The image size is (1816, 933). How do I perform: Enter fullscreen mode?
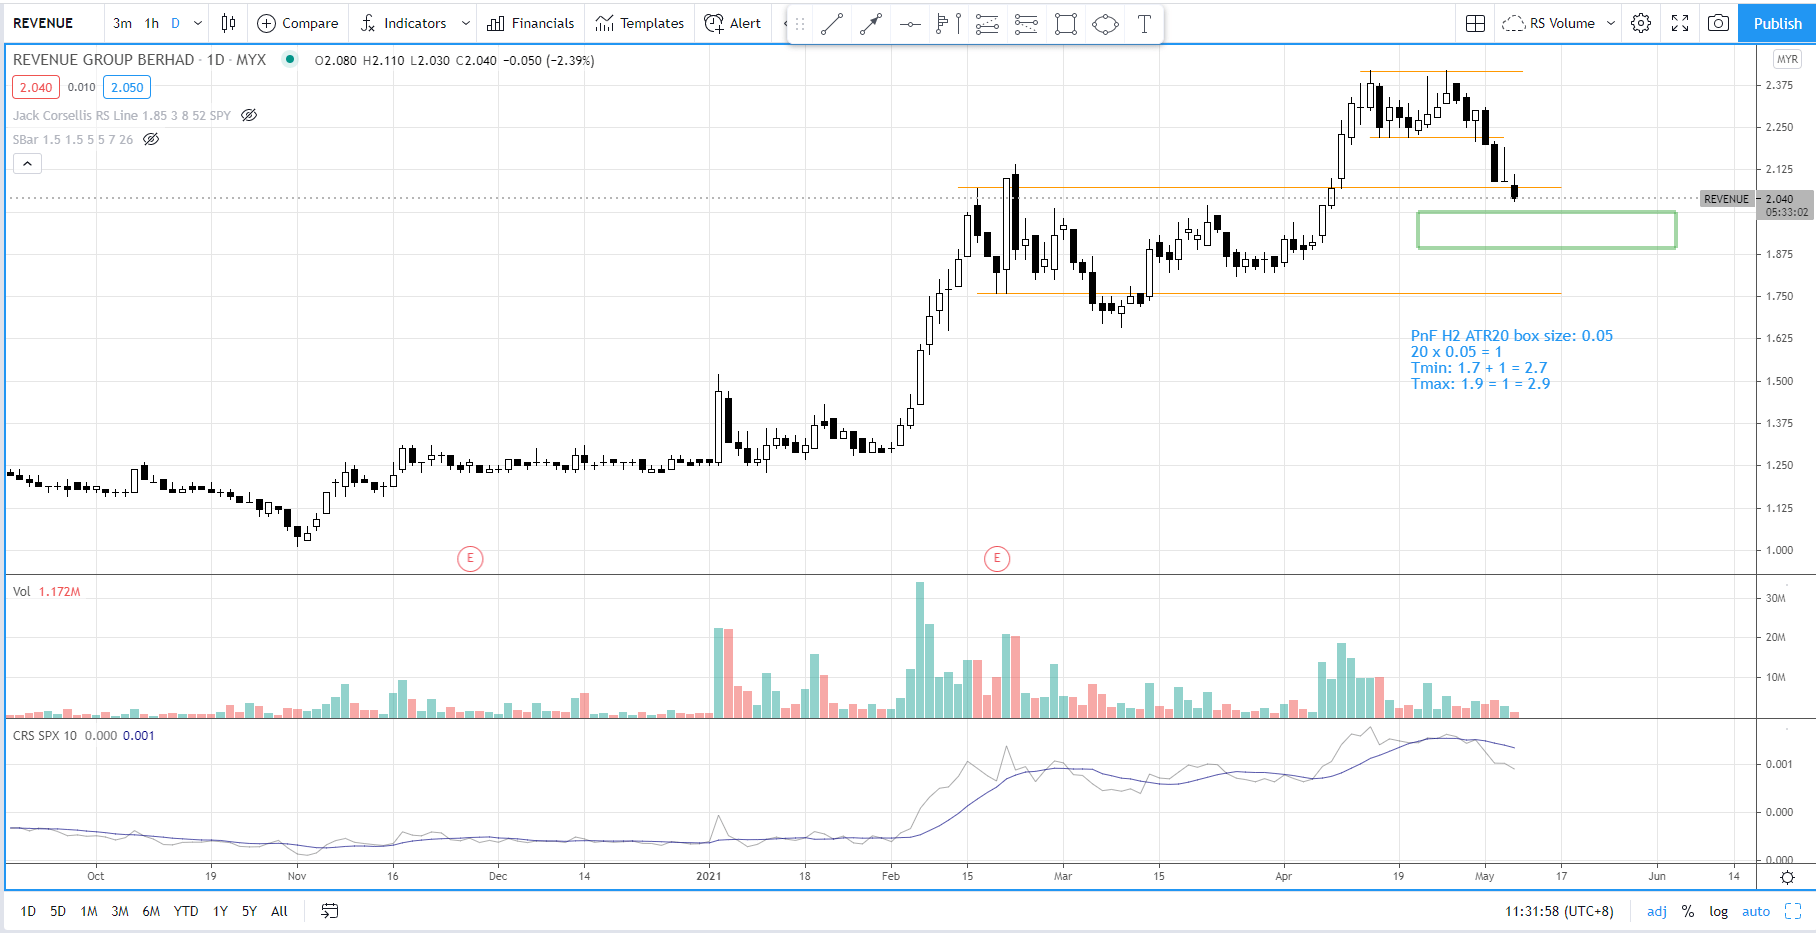[x=1680, y=23]
